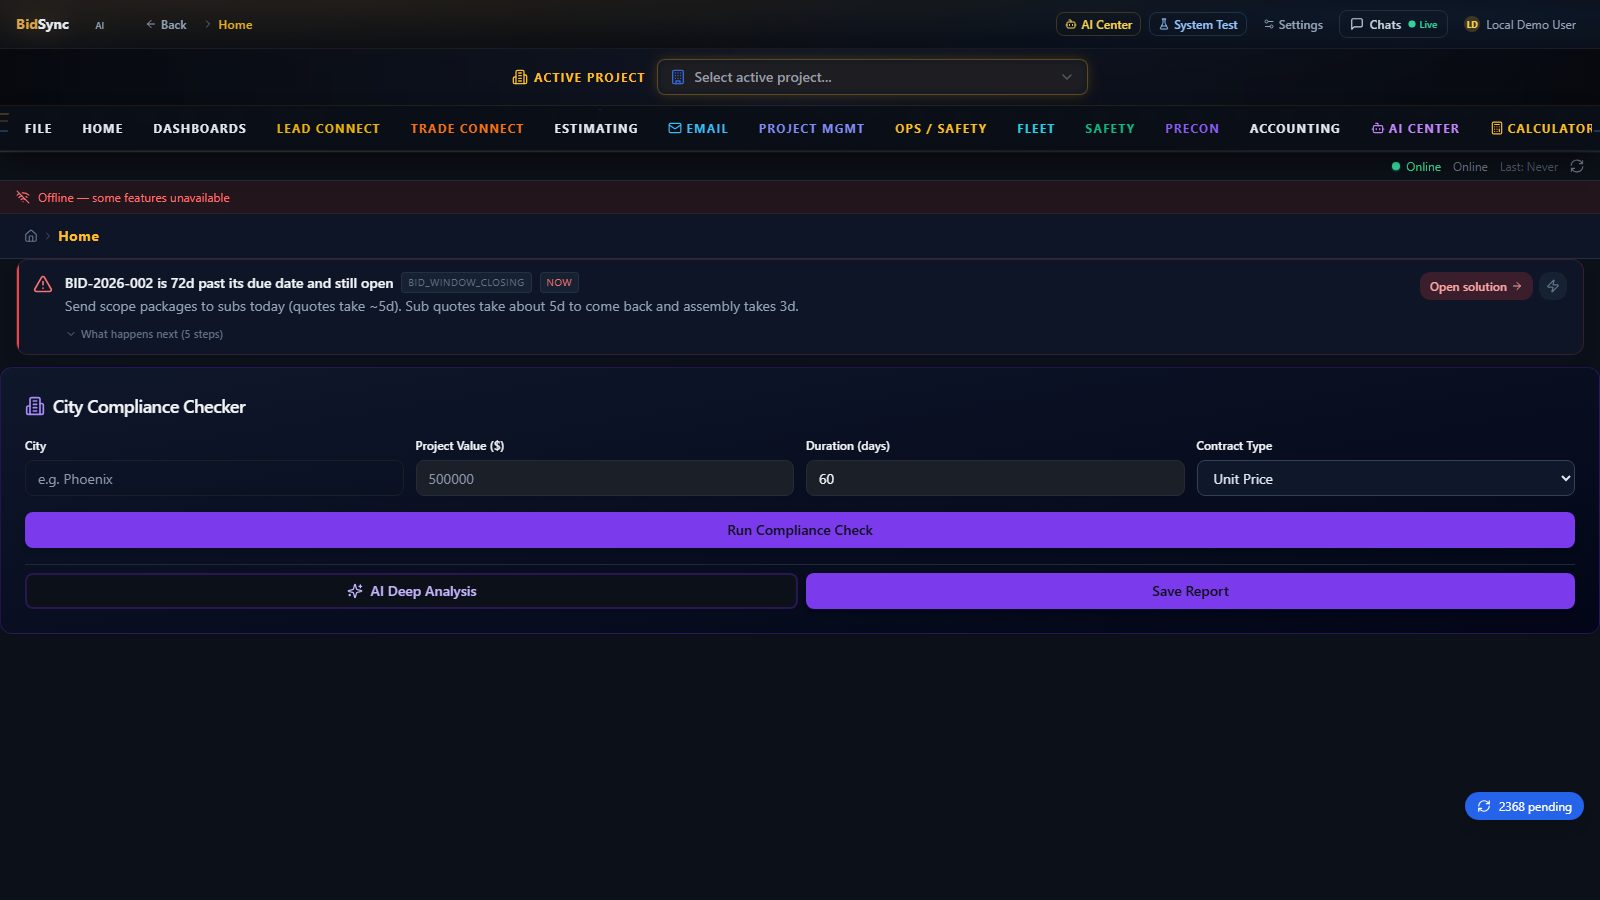Open the PRECON menu
The width and height of the screenshot is (1600, 900).
[x=1192, y=128]
